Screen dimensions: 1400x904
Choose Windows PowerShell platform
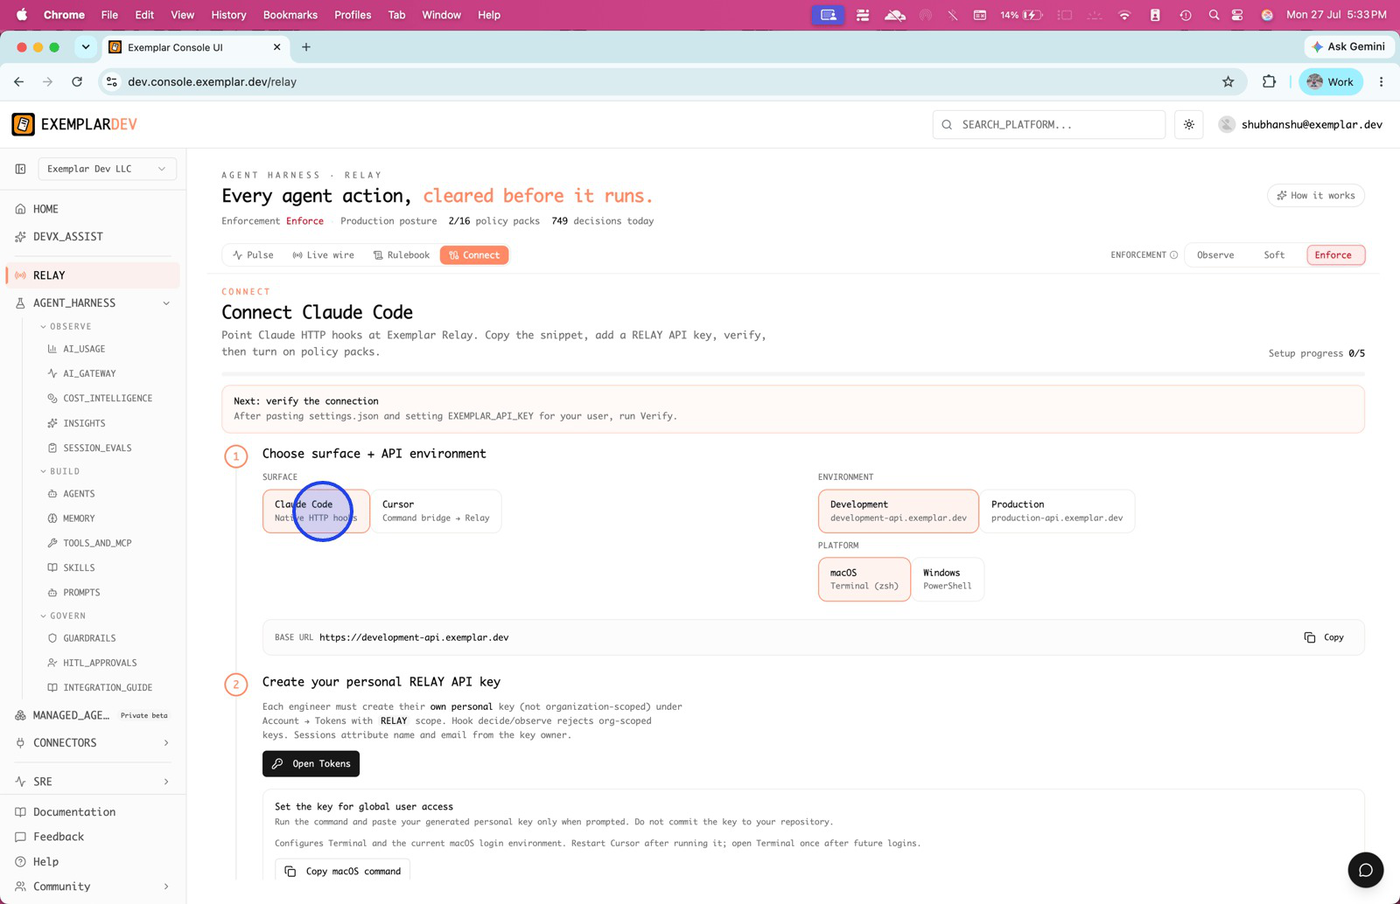point(947,579)
